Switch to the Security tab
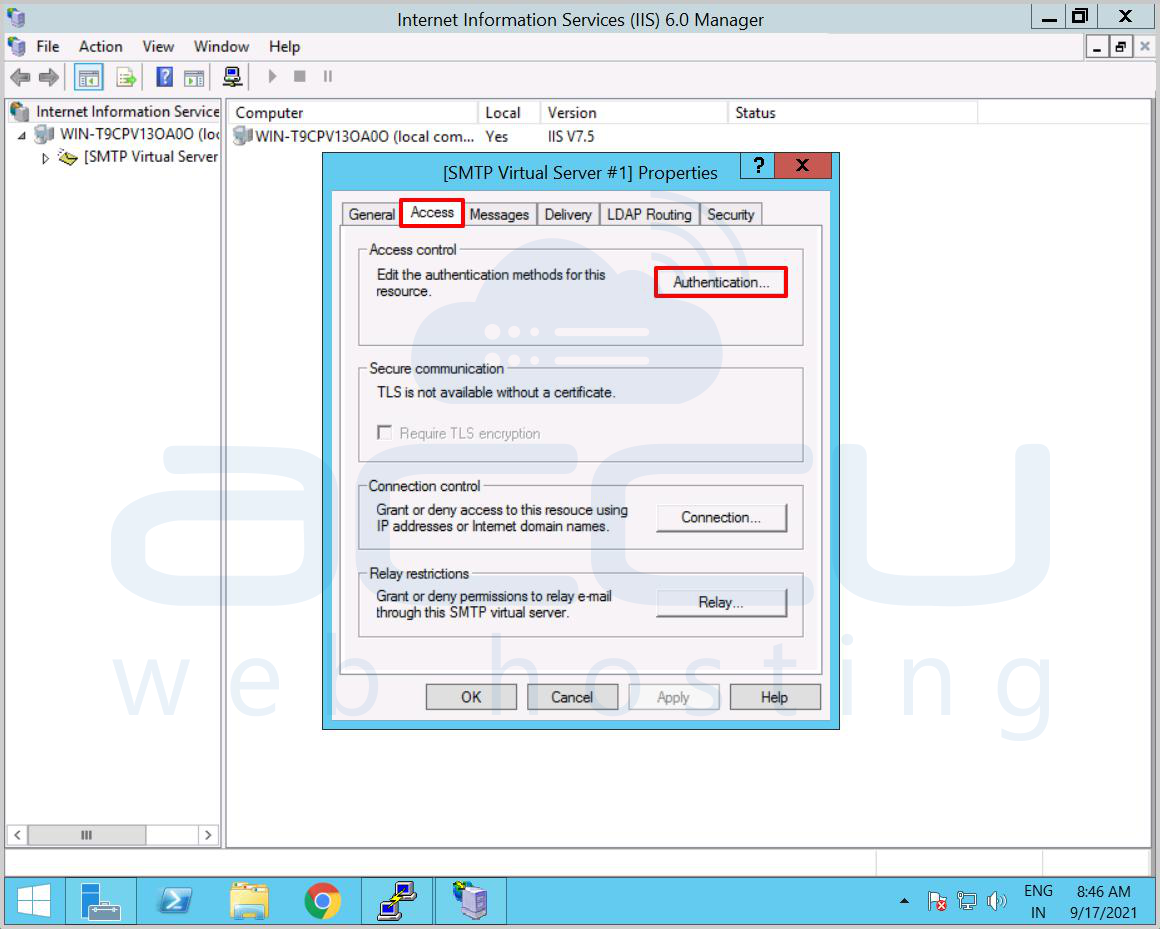The width and height of the screenshot is (1160, 929). point(730,214)
